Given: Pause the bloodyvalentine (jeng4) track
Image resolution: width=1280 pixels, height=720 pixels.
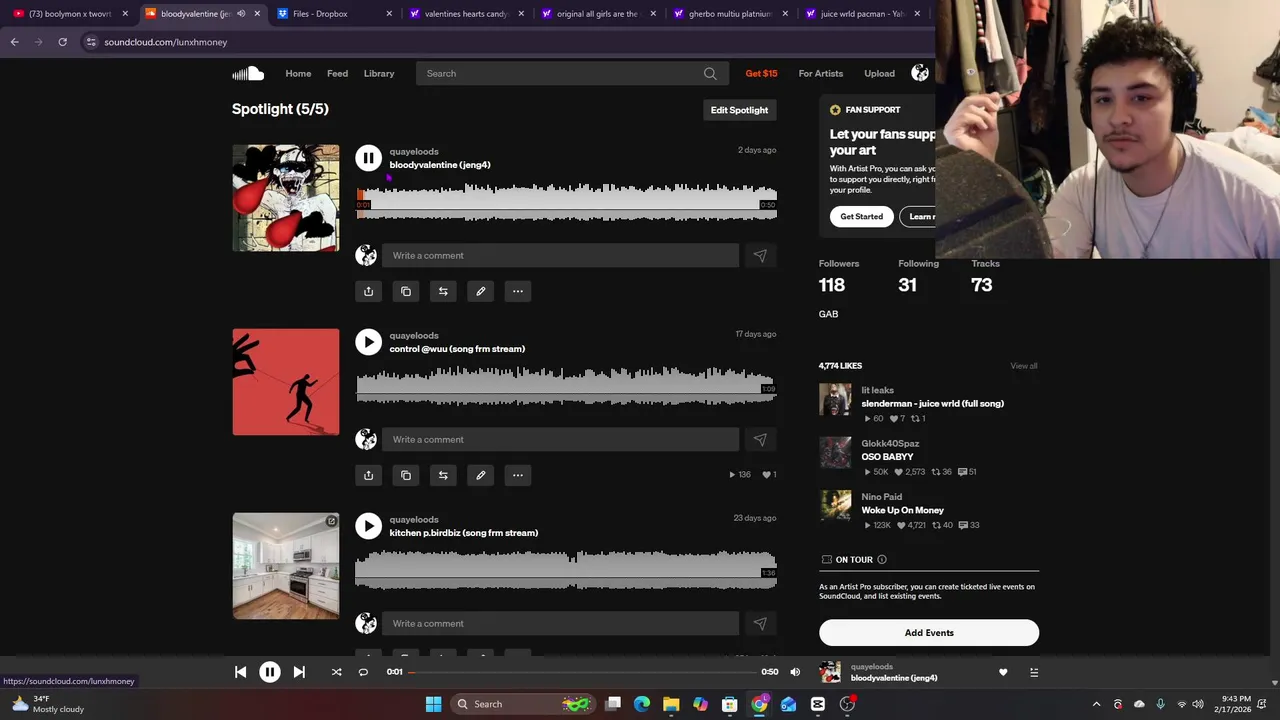Looking at the screenshot, I should click(368, 158).
